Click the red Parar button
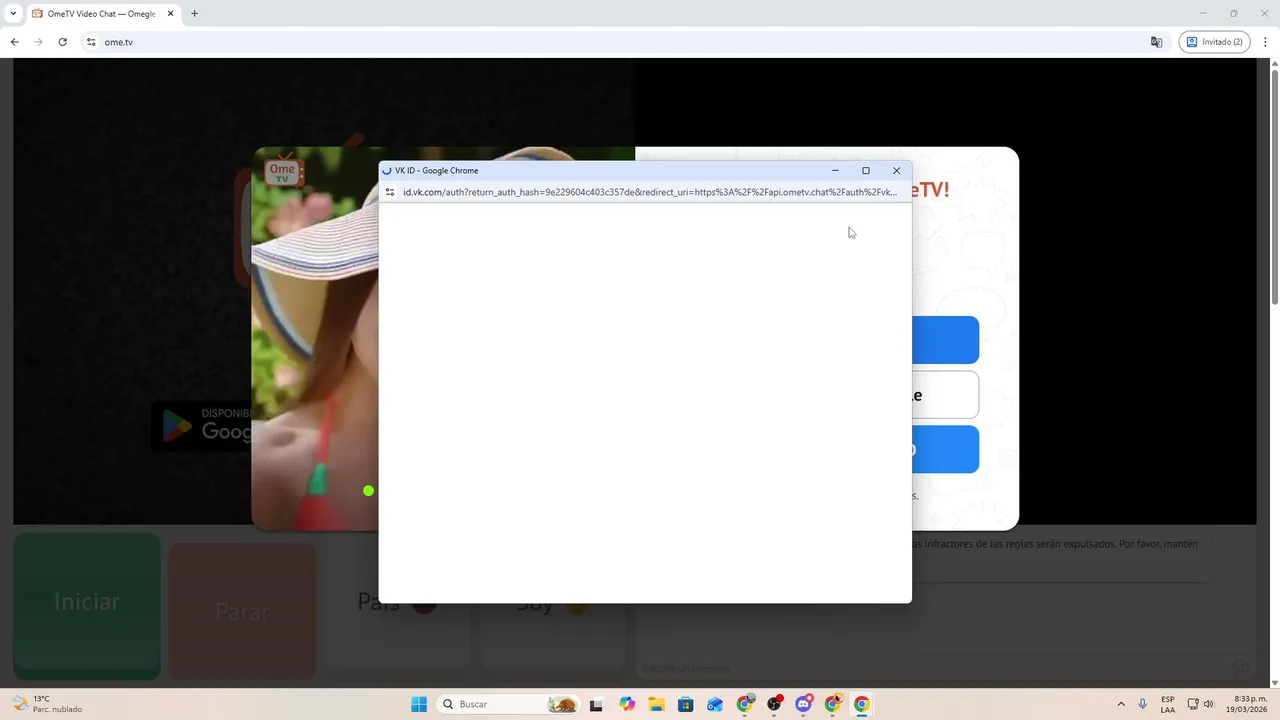The height and width of the screenshot is (720, 1280). point(242,611)
